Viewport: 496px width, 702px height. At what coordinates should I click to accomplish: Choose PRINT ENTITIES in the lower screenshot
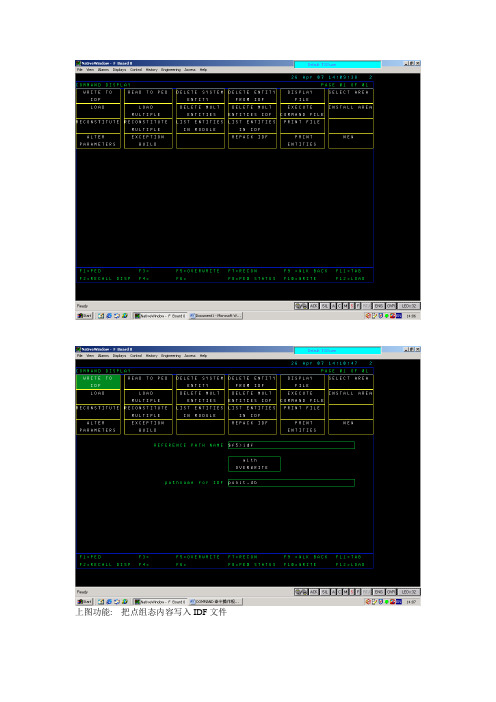(x=302, y=427)
